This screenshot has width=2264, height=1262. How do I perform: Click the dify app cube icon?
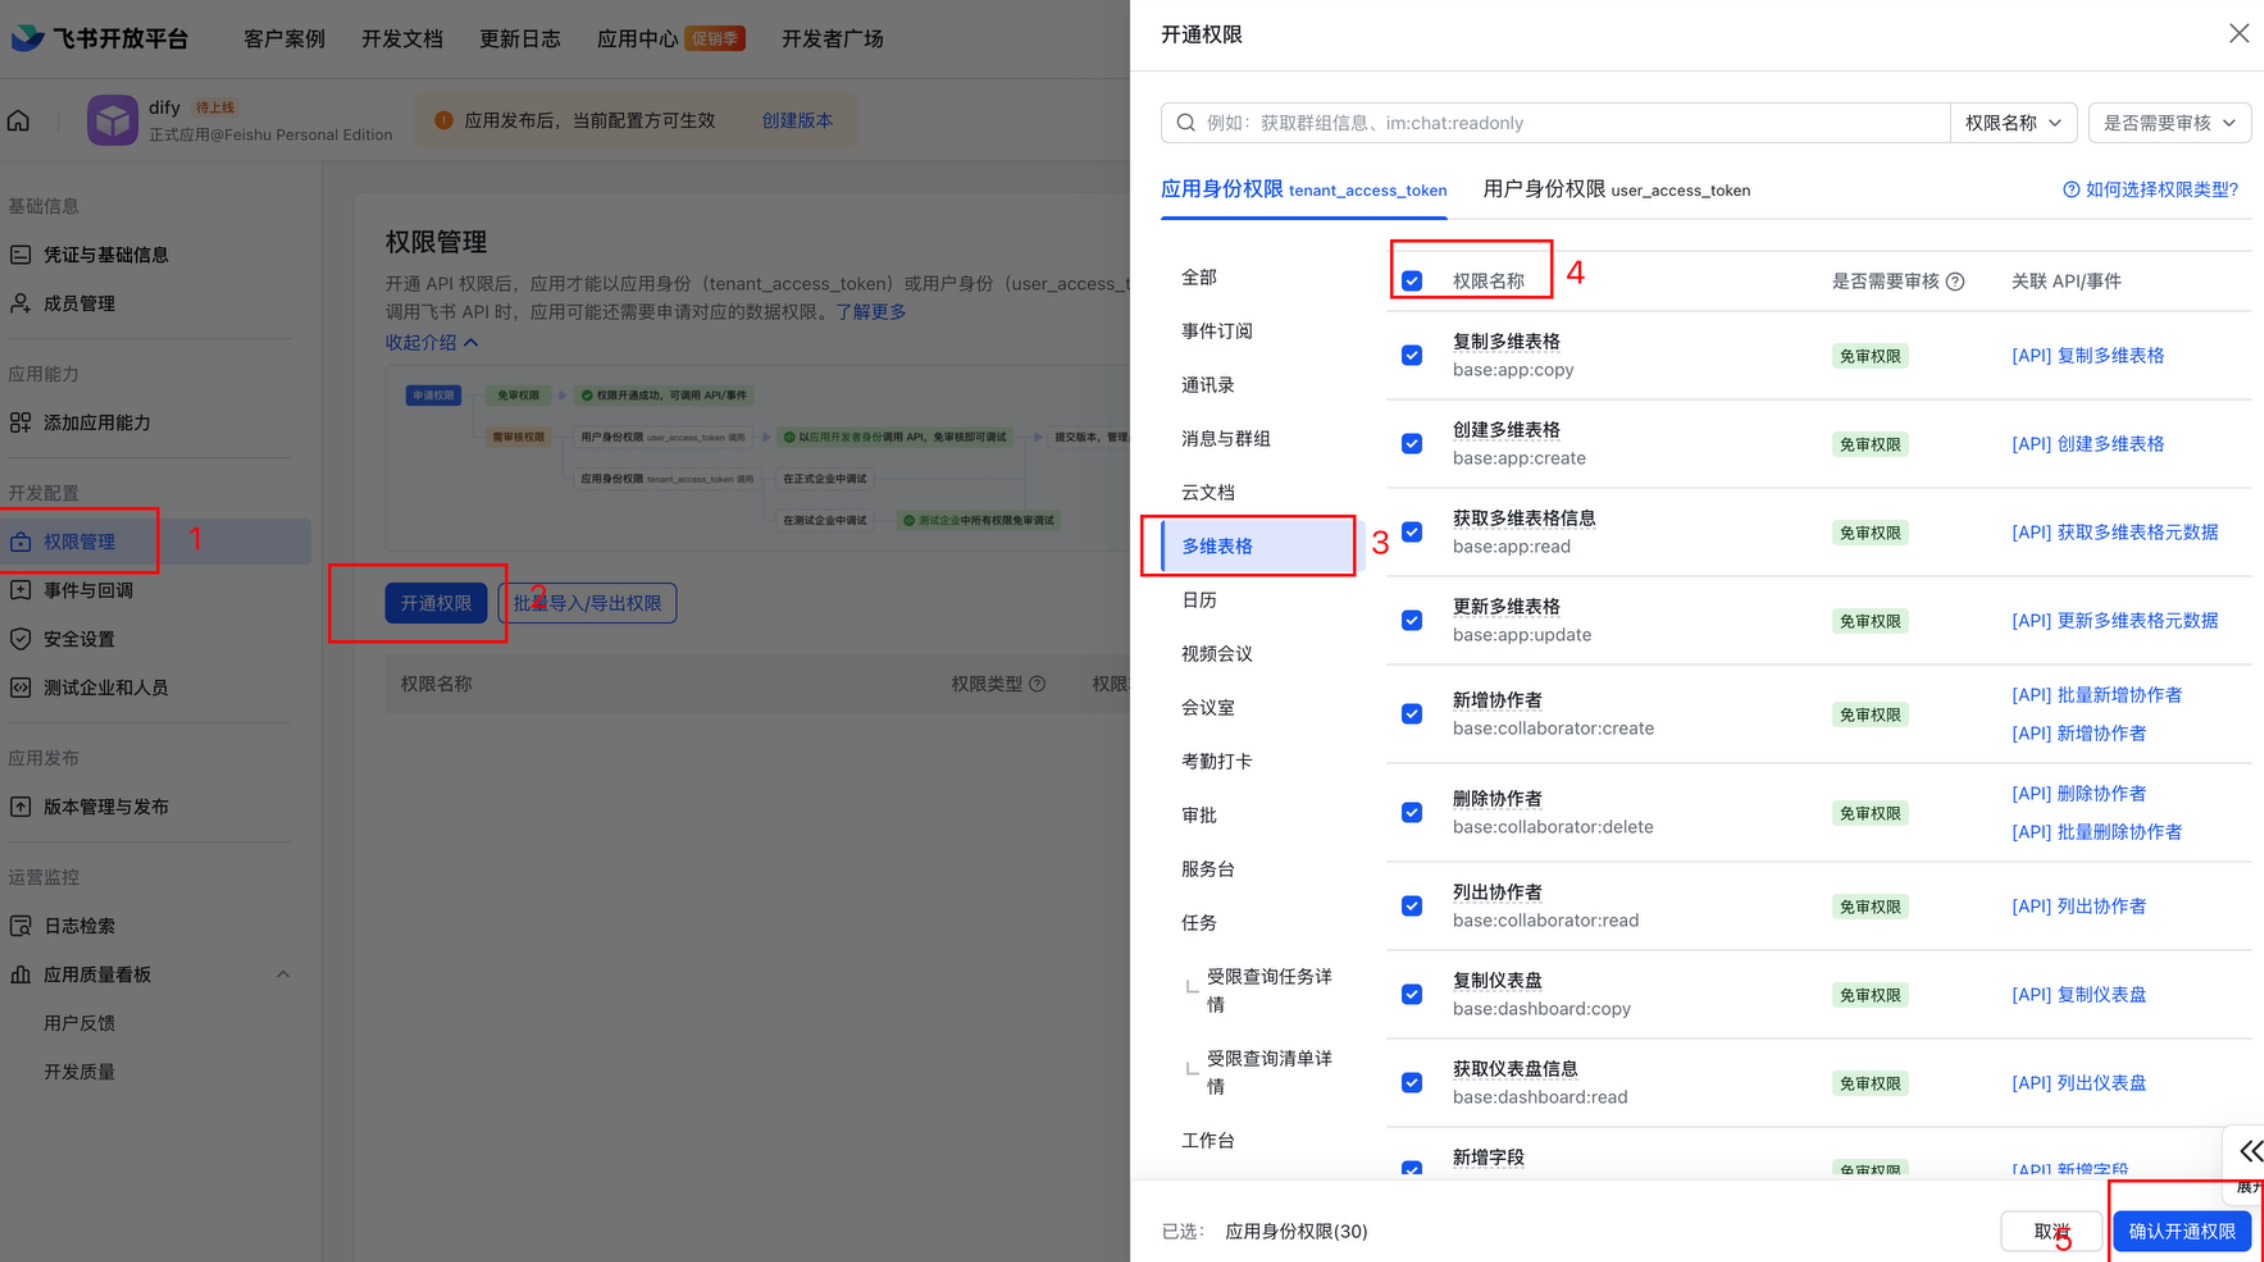click(112, 120)
